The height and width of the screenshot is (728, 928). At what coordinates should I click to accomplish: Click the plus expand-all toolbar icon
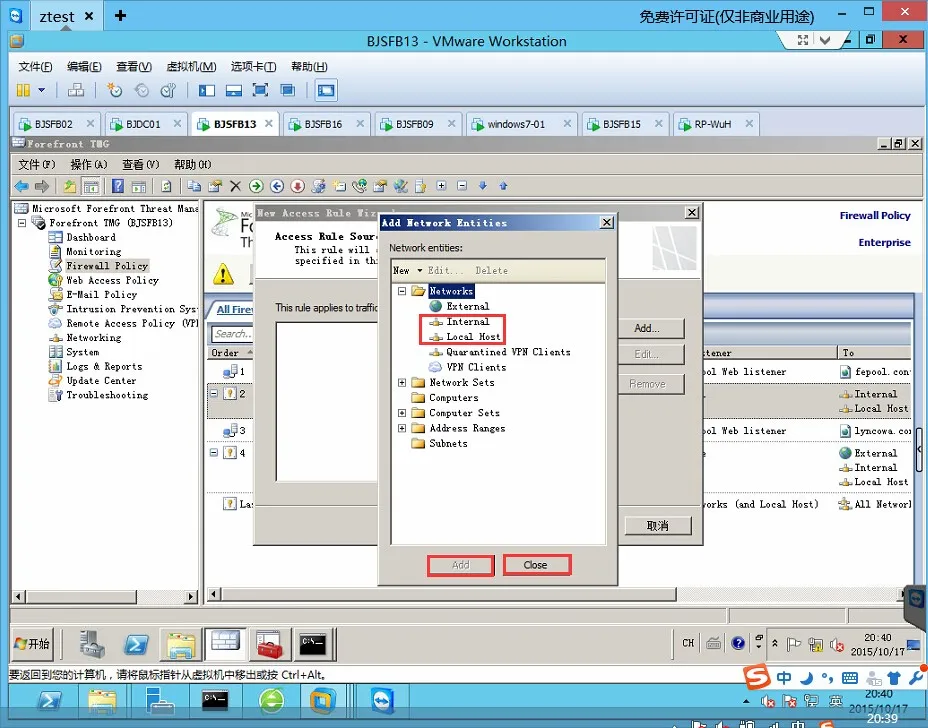pyautogui.click(x=441, y=186)
